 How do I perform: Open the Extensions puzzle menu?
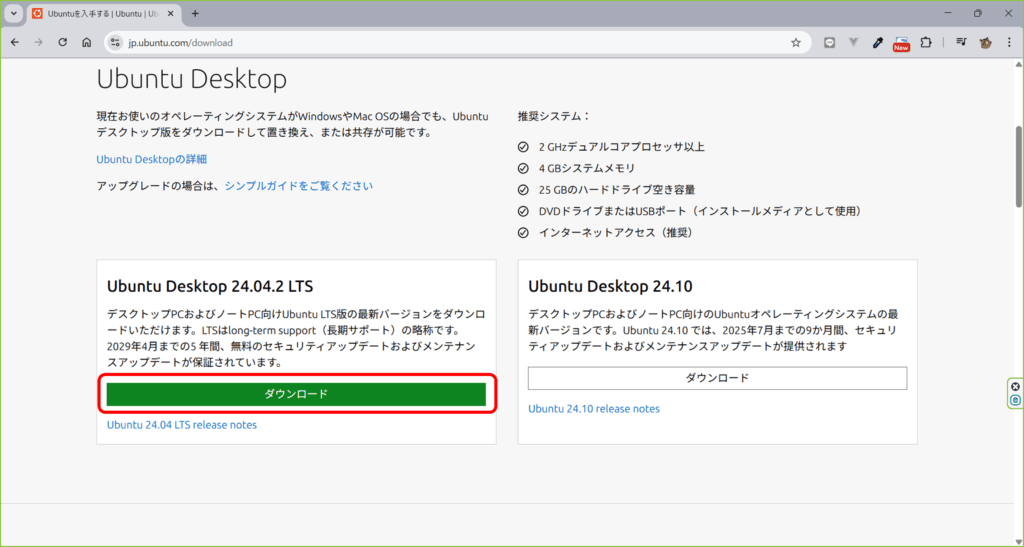(926, 42)
